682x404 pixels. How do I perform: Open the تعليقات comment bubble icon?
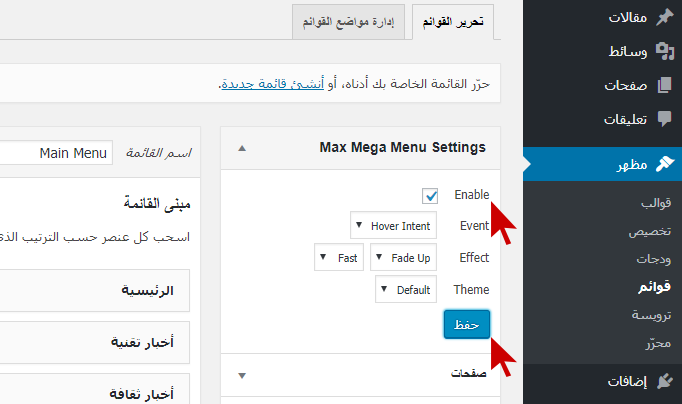pyautogui.click(x=665, y=119)
